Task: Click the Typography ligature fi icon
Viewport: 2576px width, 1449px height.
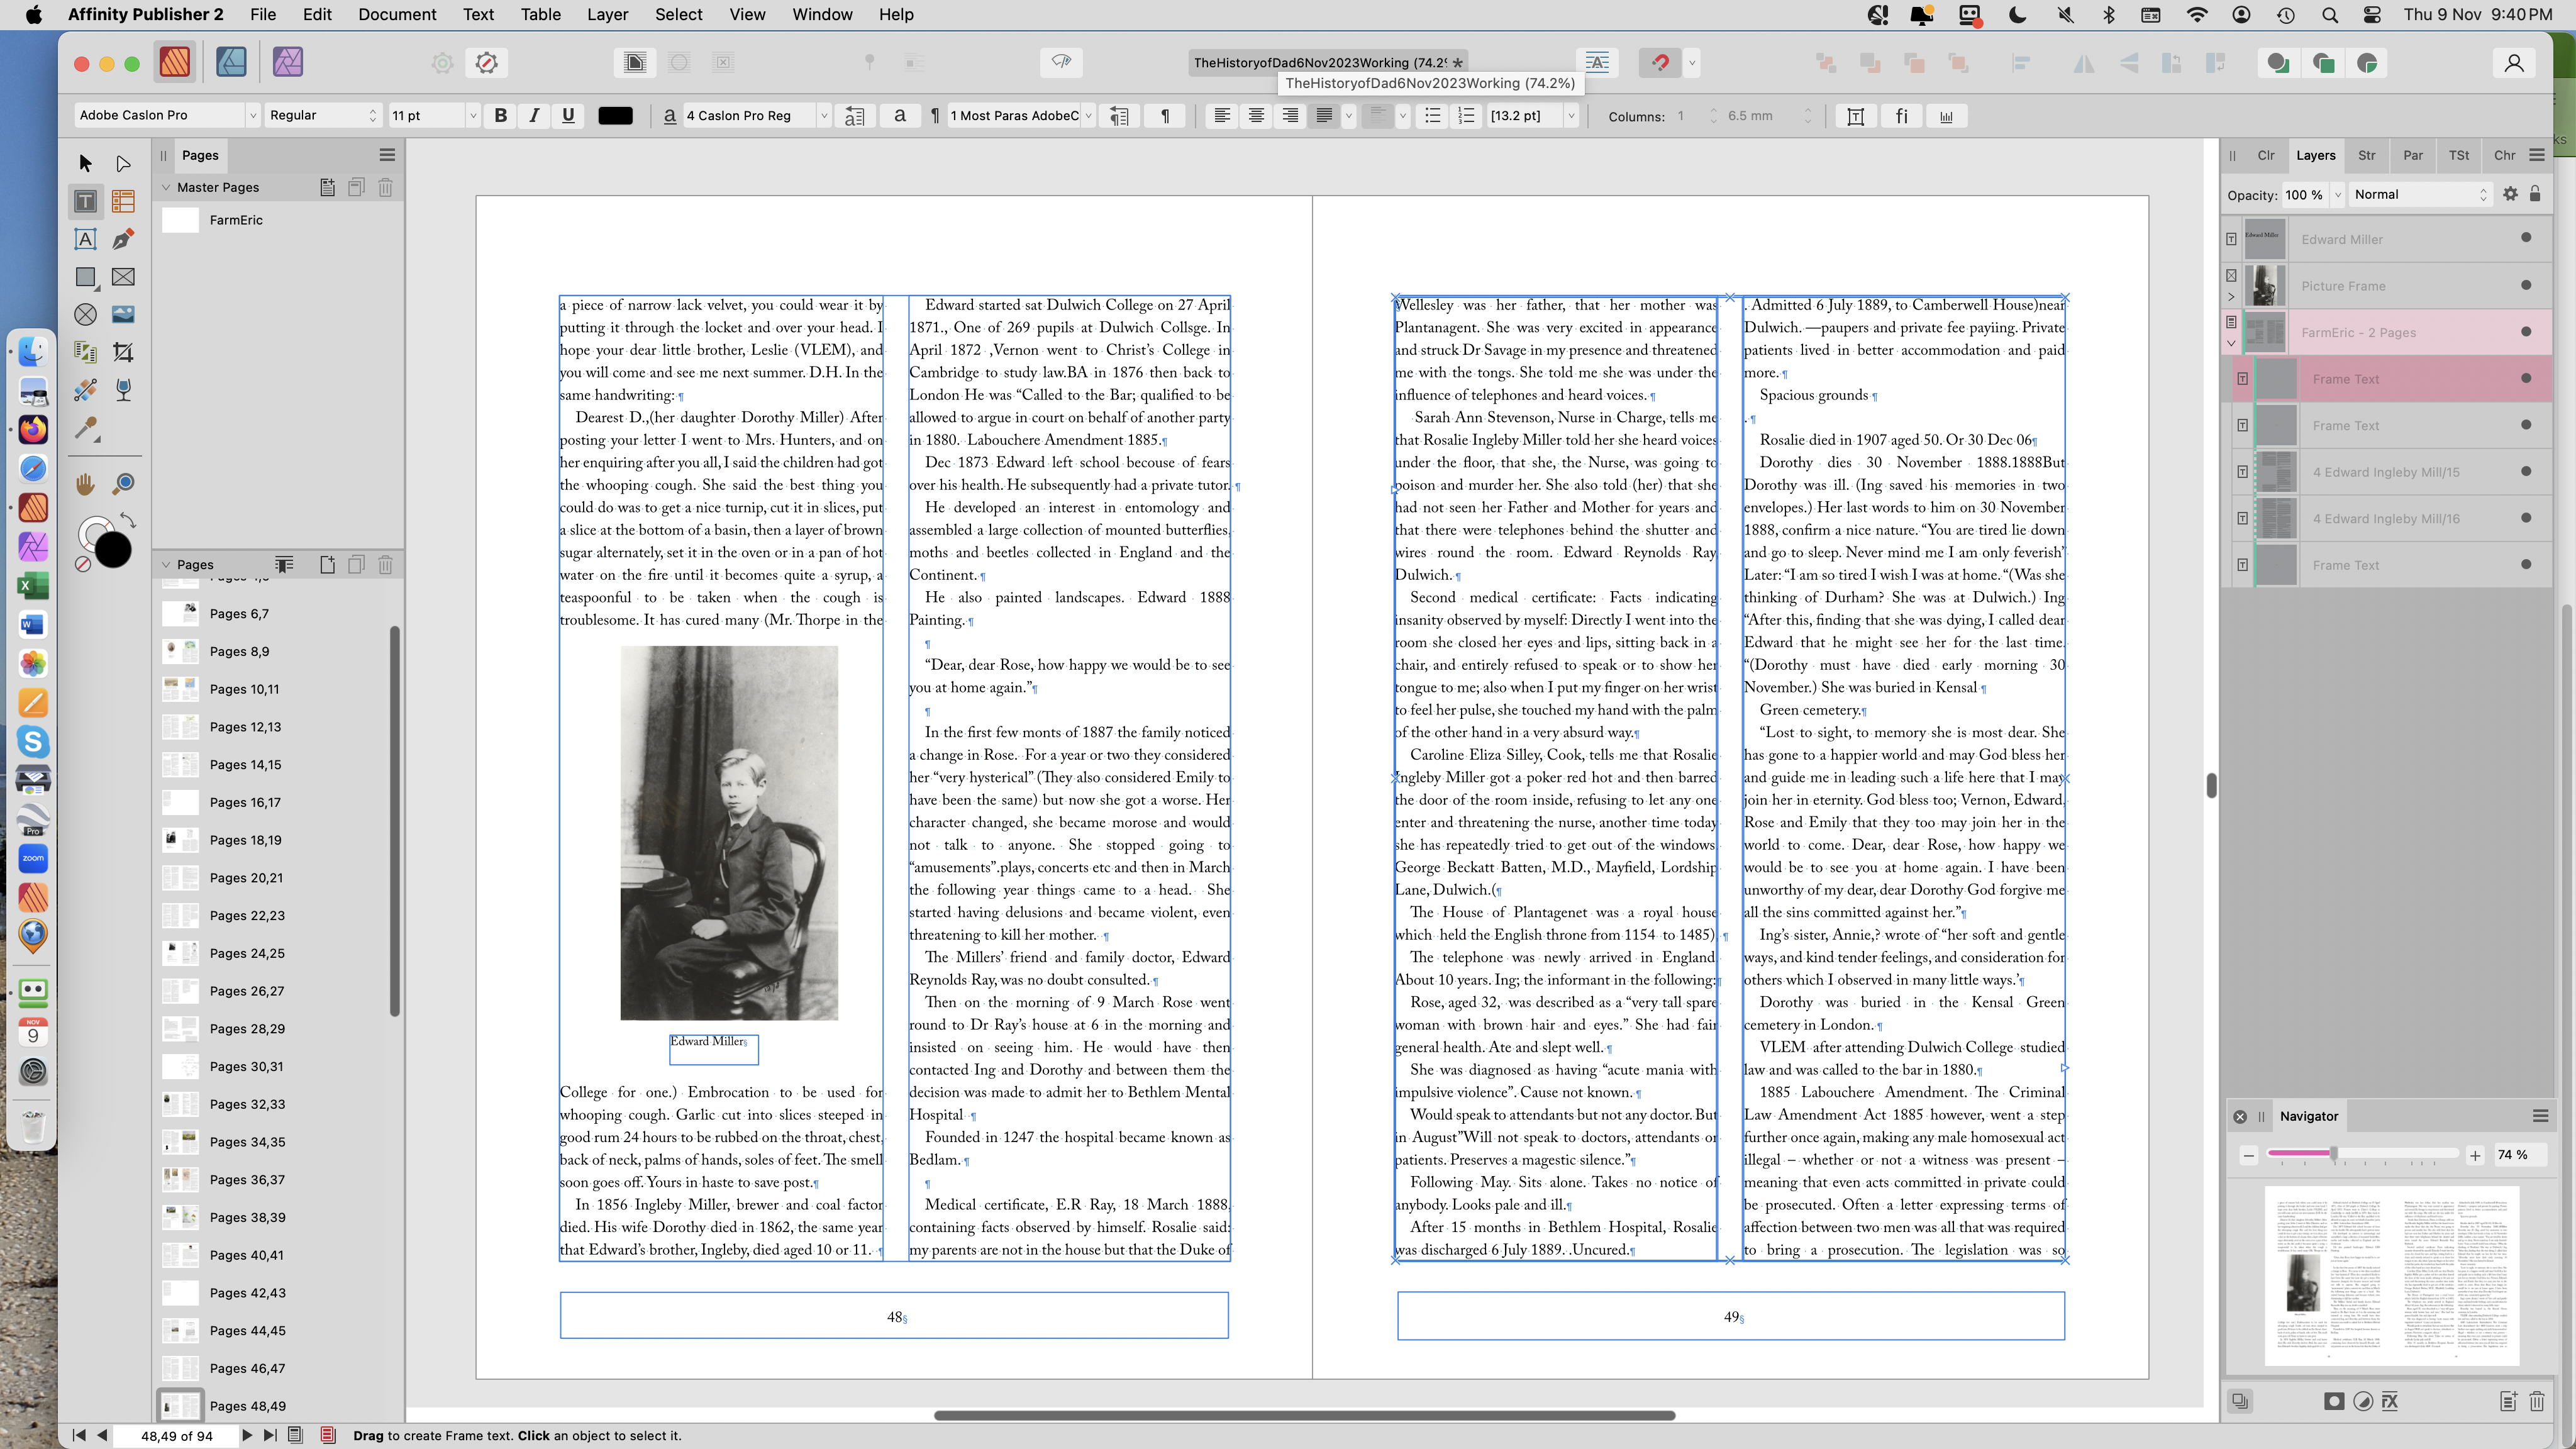Action: pyautogui.click(x=1901, y=116)
